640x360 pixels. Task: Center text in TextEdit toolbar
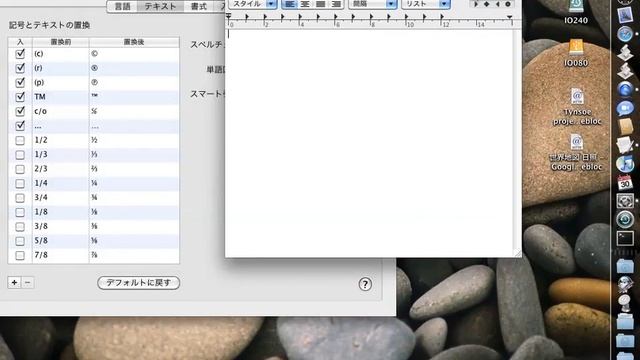(x=305, y=4)
